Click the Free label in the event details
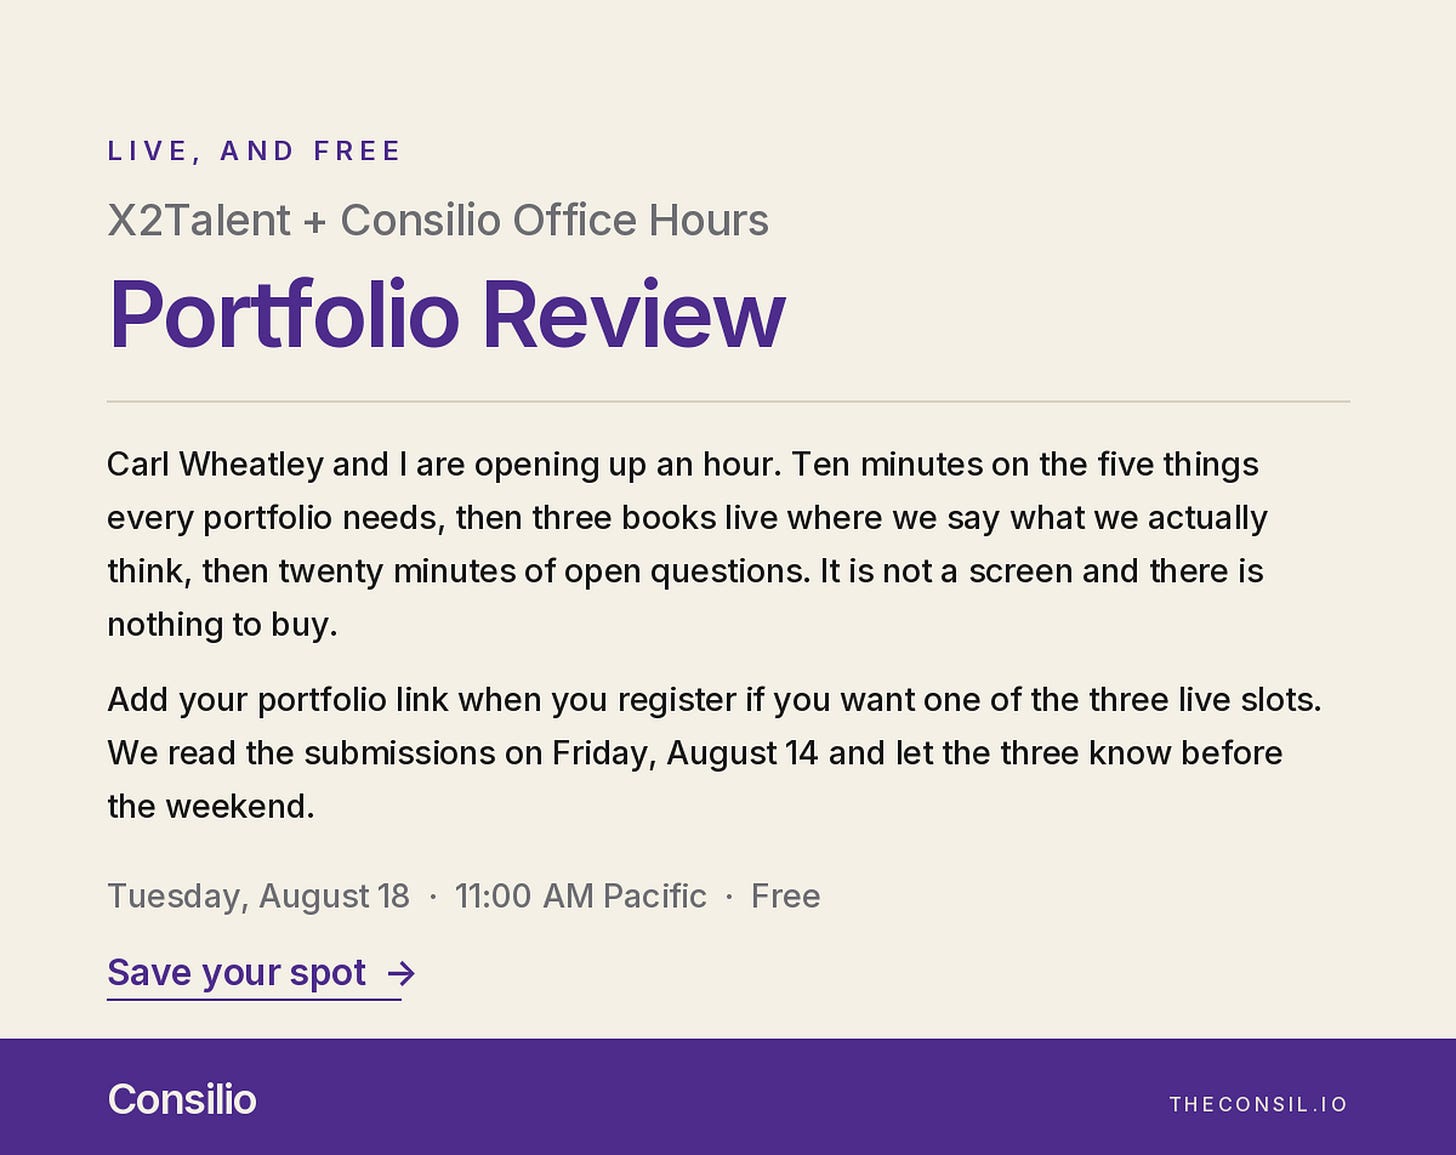 [786, 896]
